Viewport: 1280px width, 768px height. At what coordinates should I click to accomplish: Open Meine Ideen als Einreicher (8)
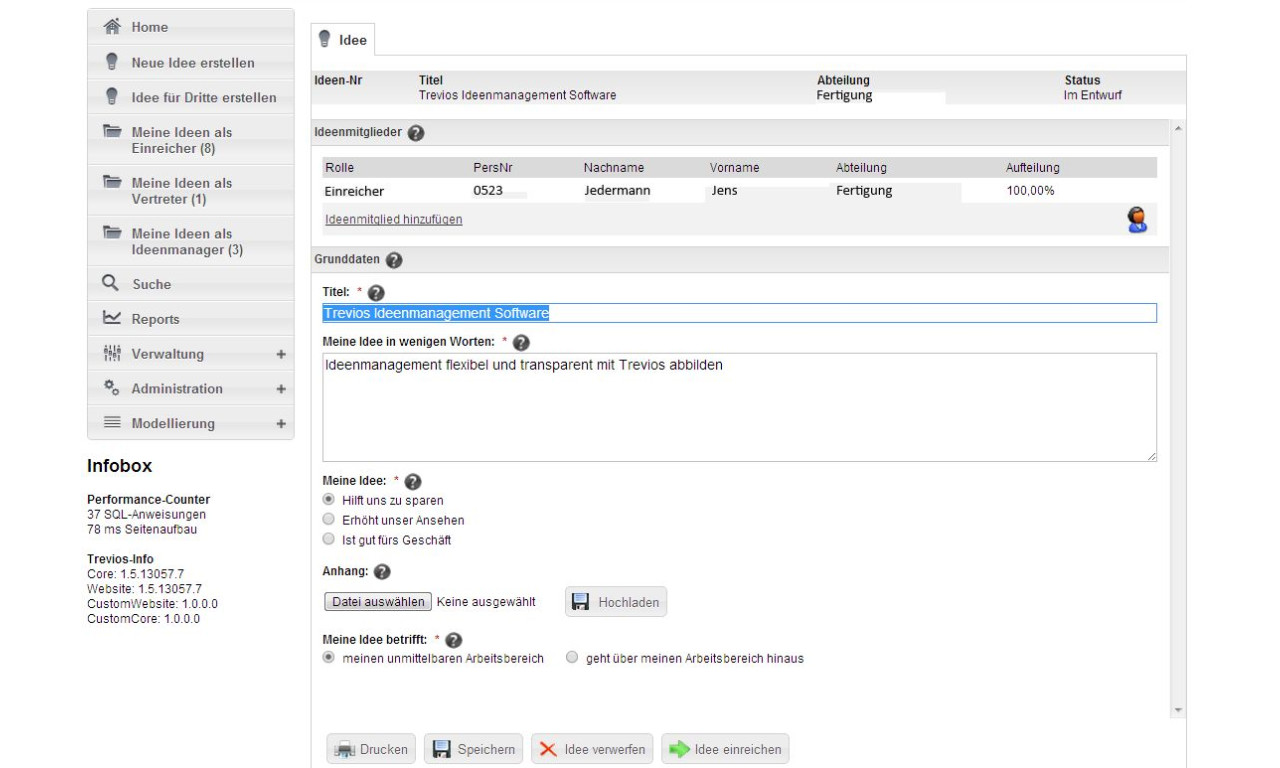point(191,140)
